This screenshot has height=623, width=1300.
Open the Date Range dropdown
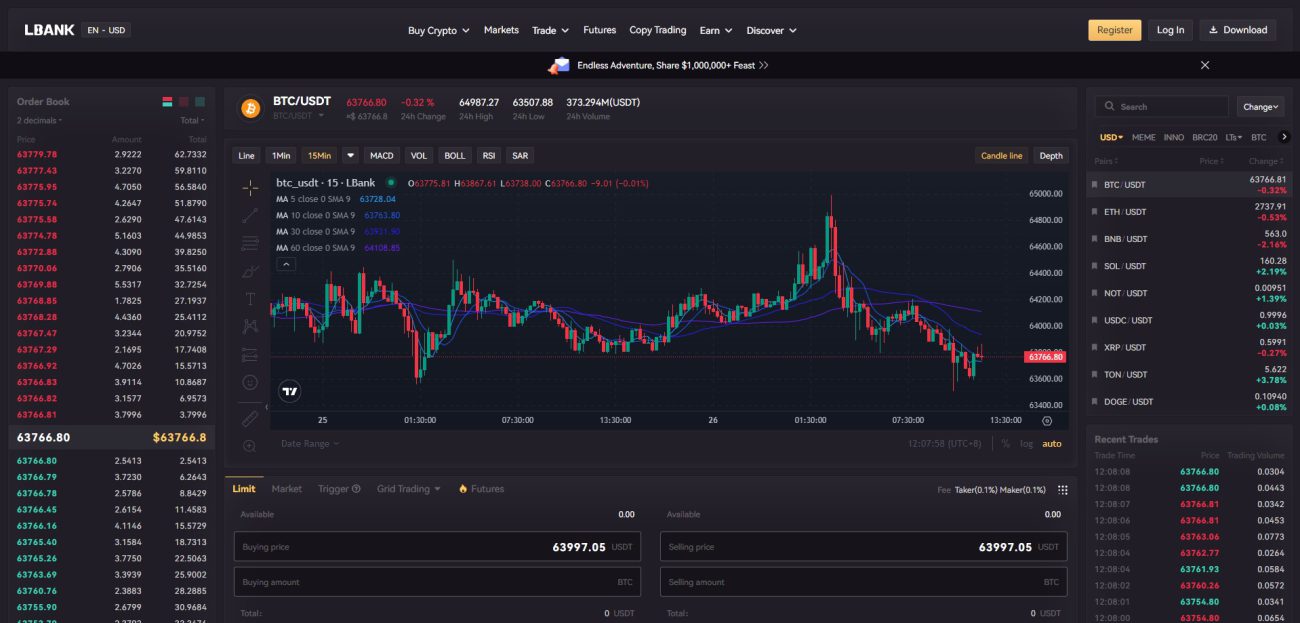310,444
